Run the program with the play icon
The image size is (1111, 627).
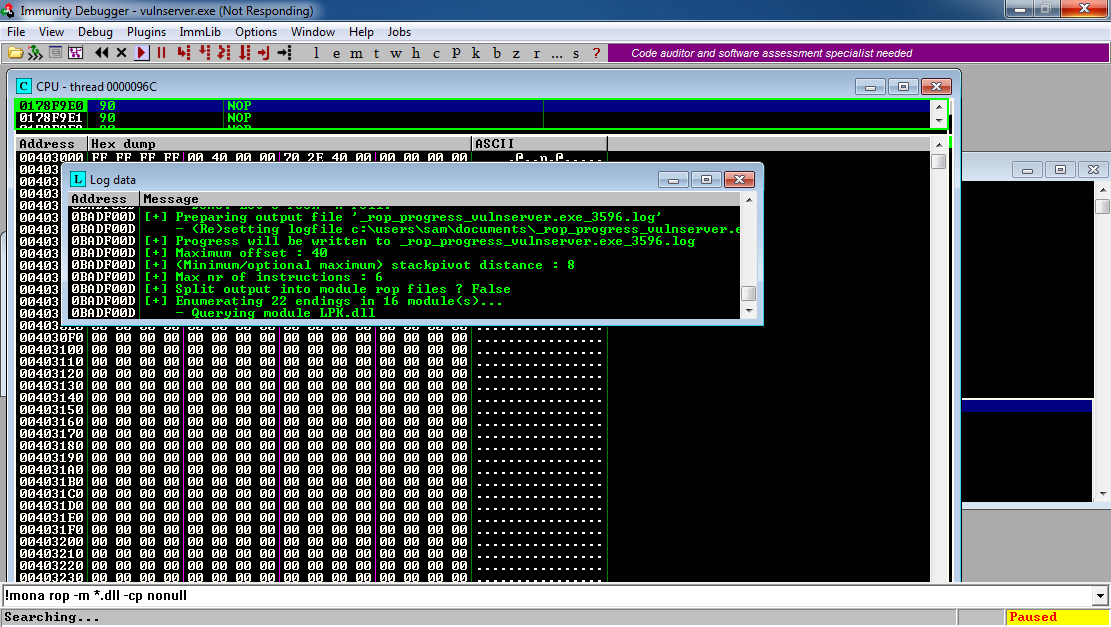[x=141, y=53]
